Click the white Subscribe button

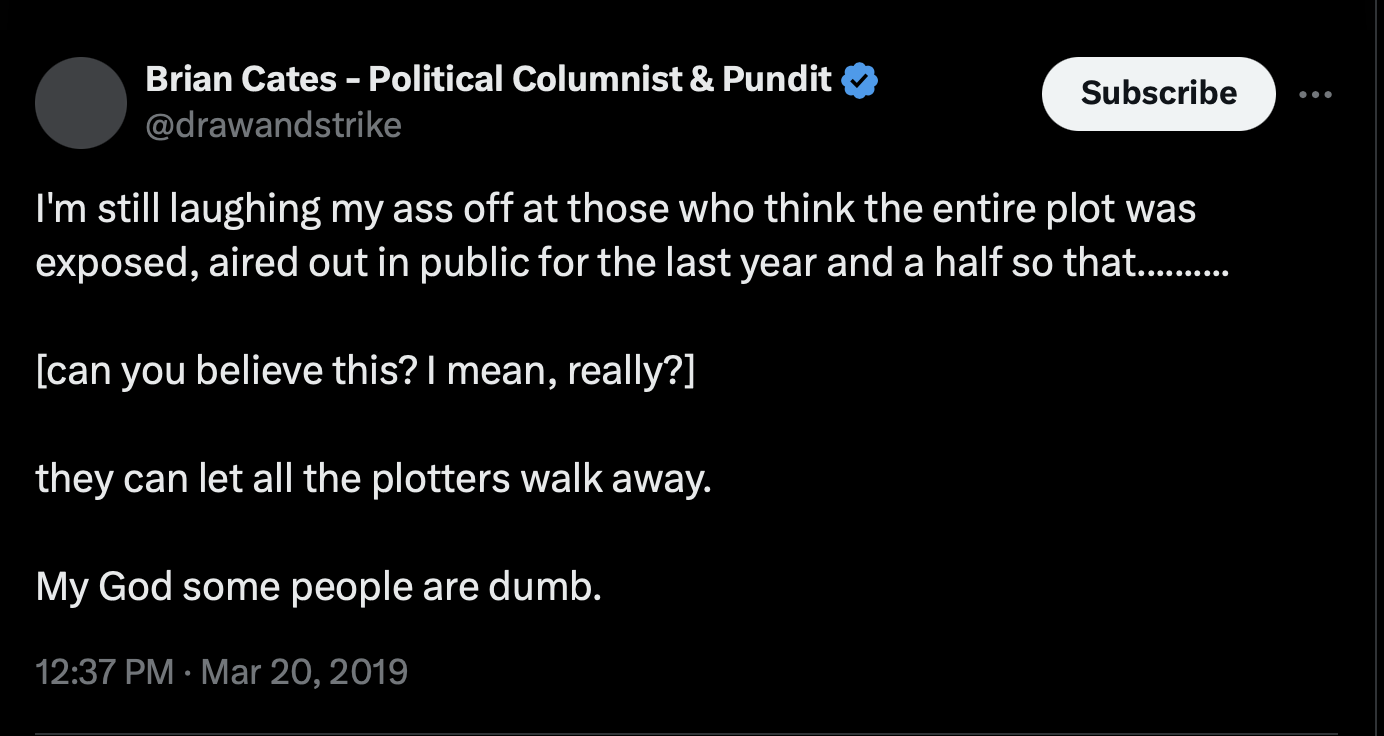(x=1159, y=93)
